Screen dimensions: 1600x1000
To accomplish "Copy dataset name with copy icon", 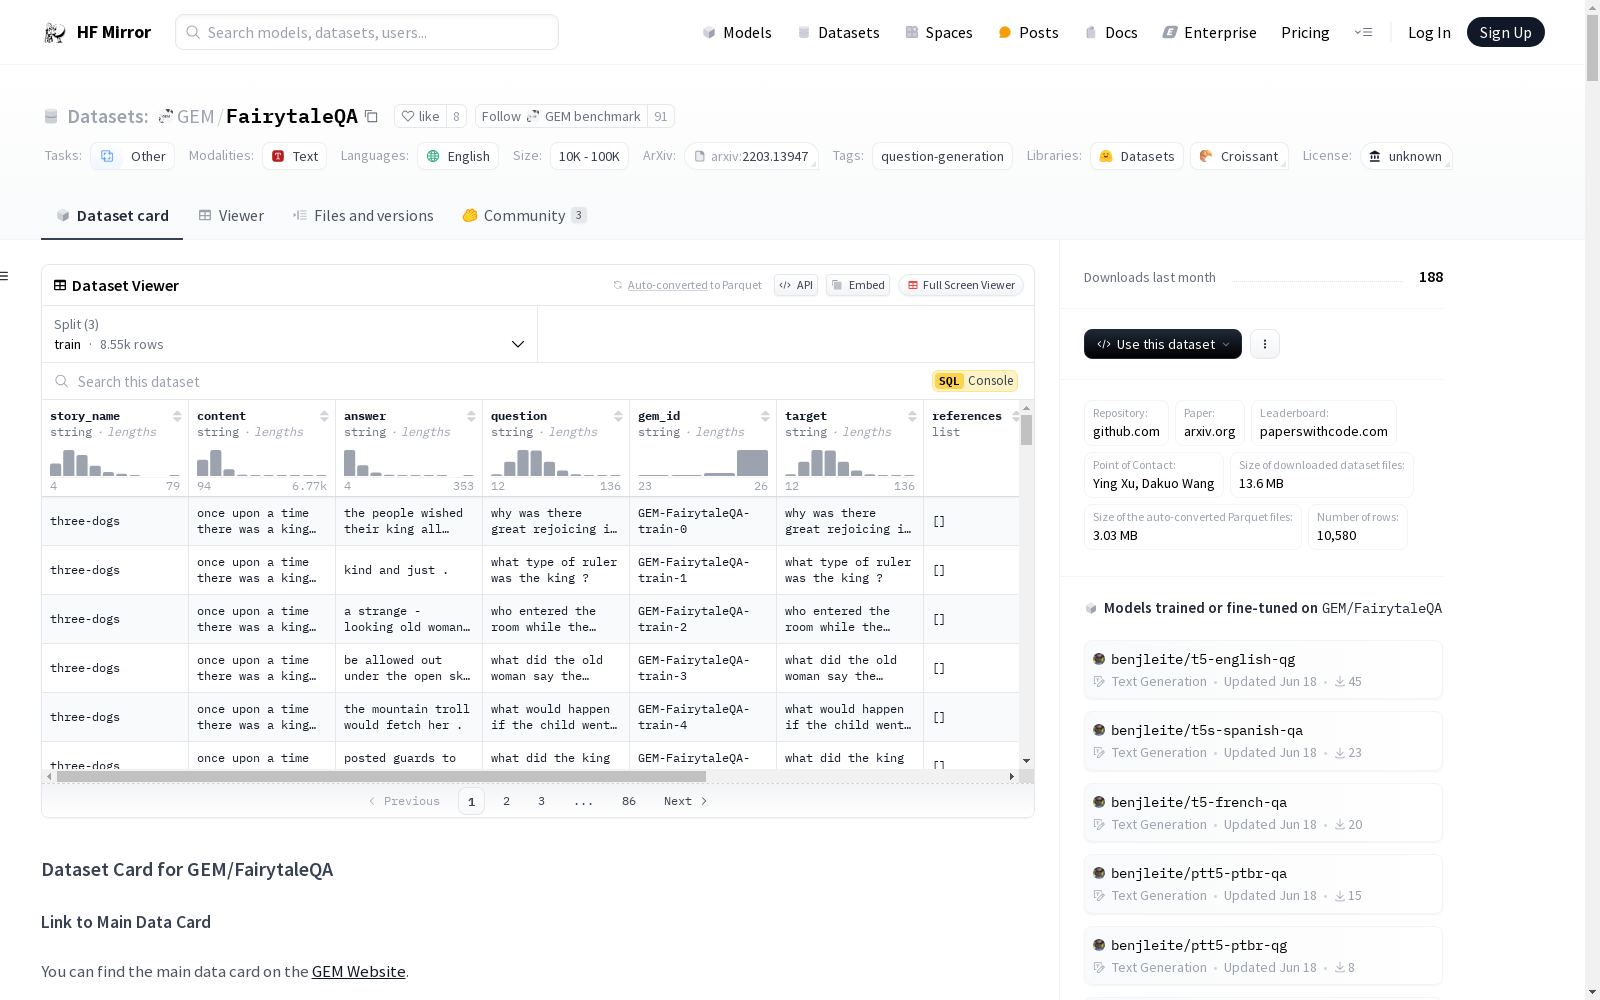I will pos(371,117).
